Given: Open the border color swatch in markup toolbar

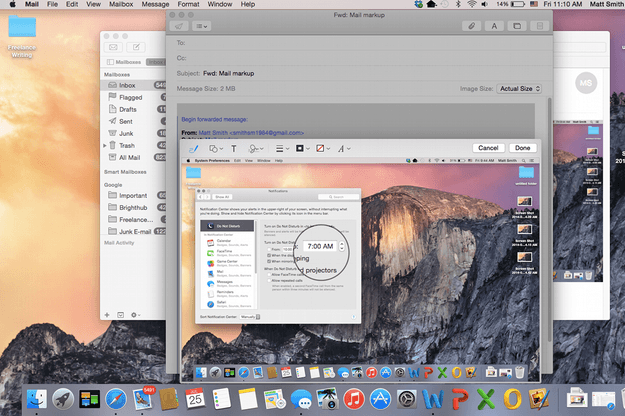Looking at the screenshot, I should click(303, 149).
